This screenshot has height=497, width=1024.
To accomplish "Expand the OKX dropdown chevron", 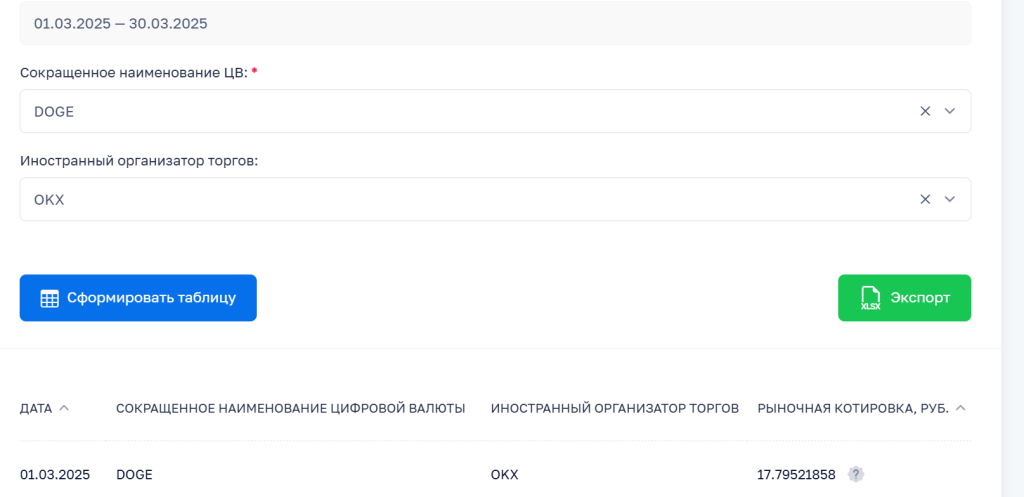I will point(950,200).
